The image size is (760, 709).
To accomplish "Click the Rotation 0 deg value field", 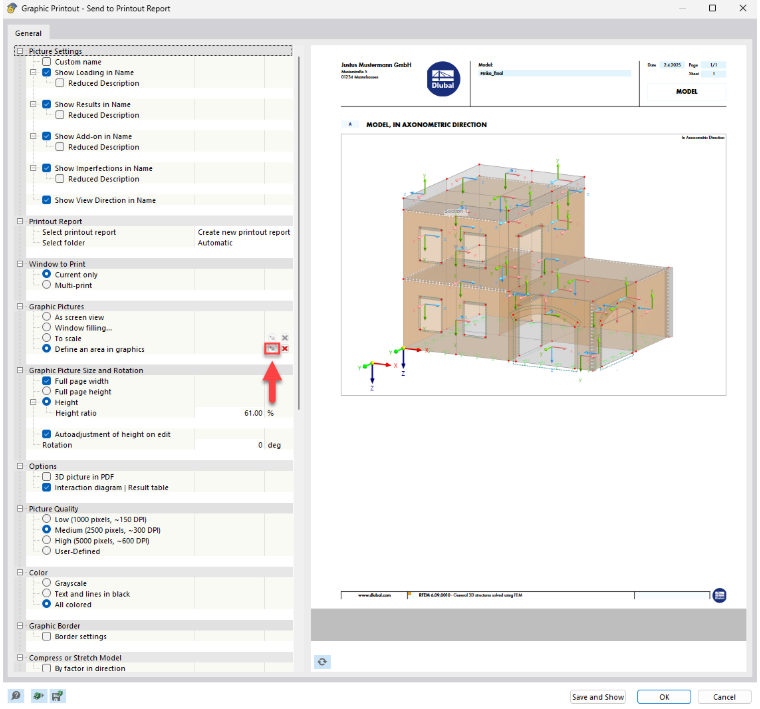I will tap(230, 445).
